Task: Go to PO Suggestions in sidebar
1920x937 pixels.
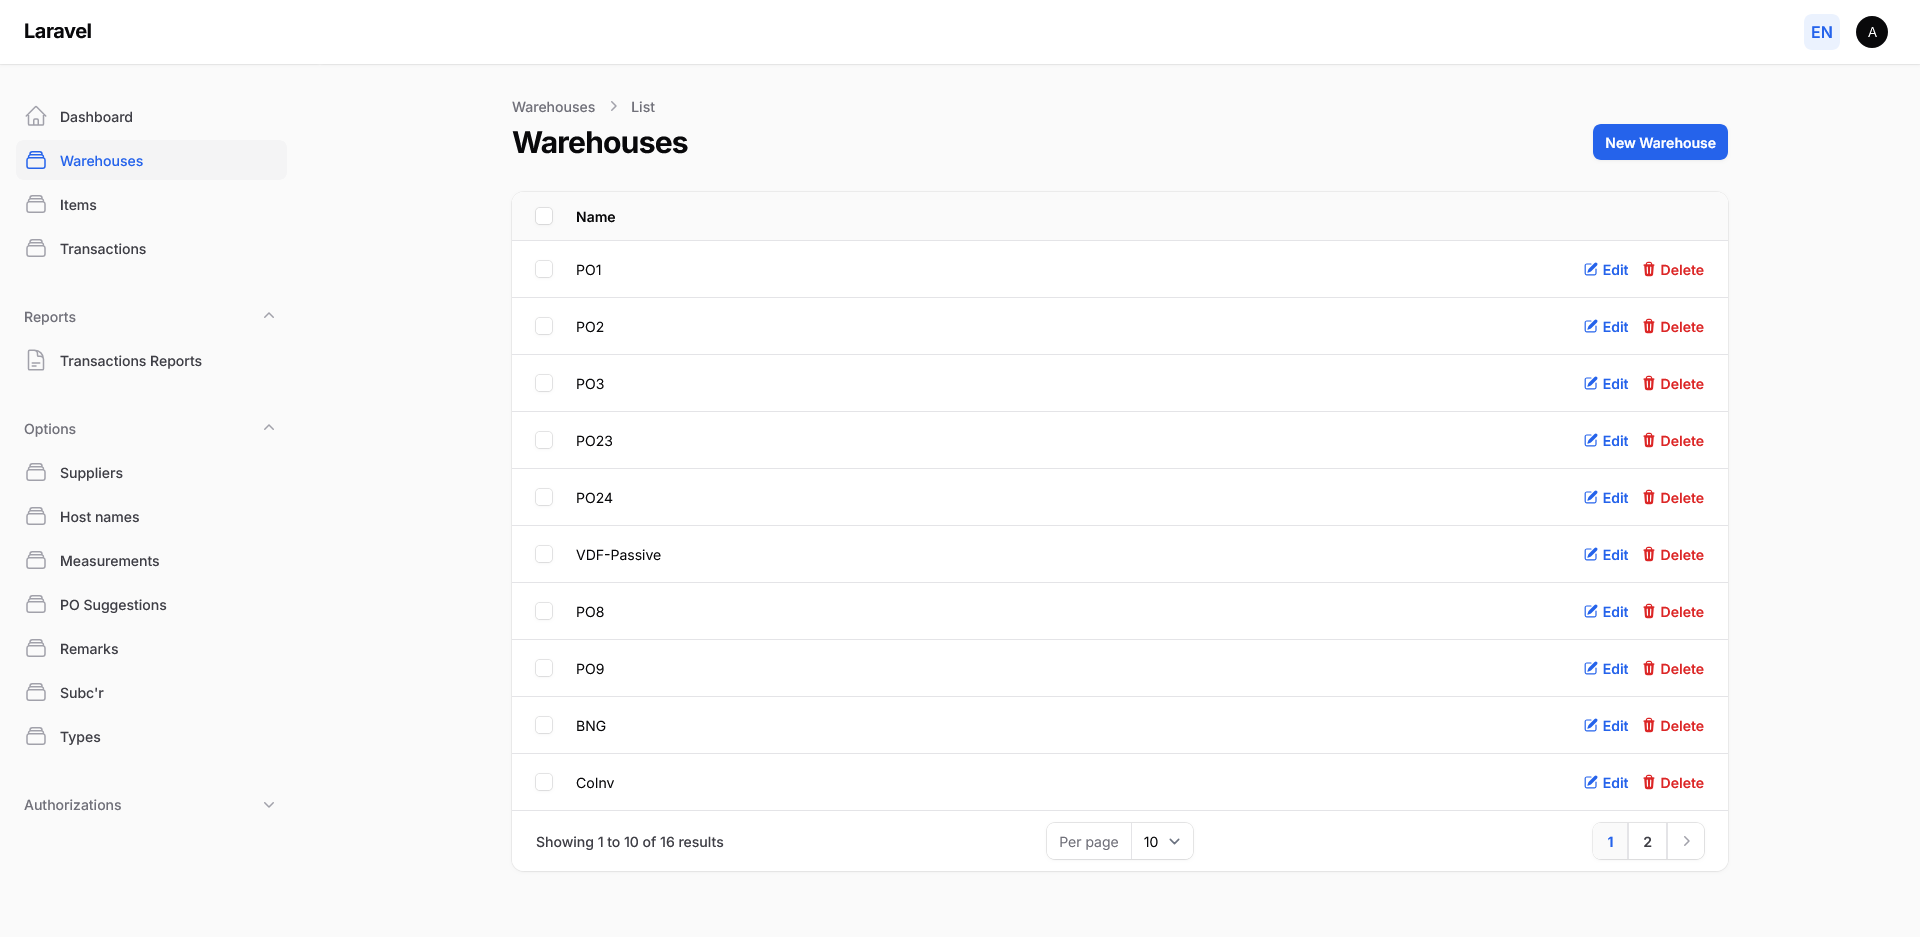Action: coord(113,605)
